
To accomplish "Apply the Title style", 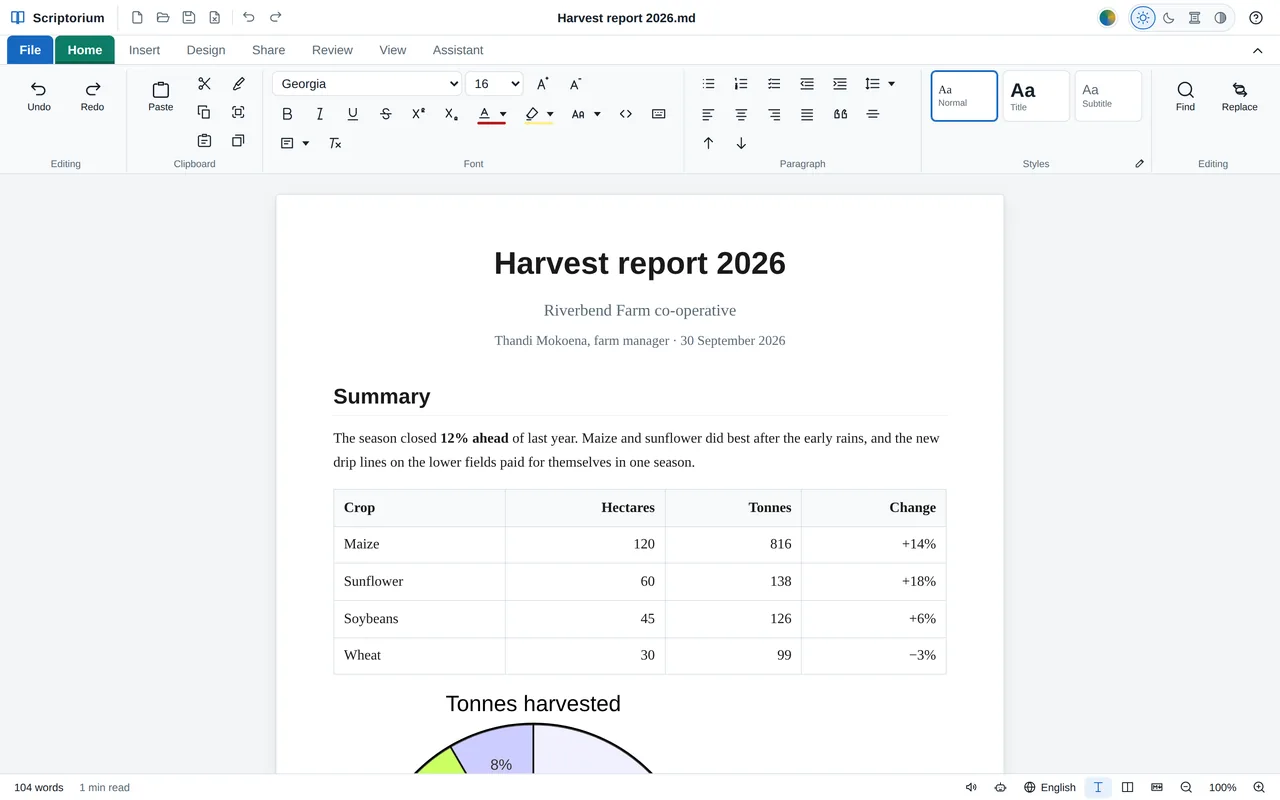I will [x=1036, y=96].
